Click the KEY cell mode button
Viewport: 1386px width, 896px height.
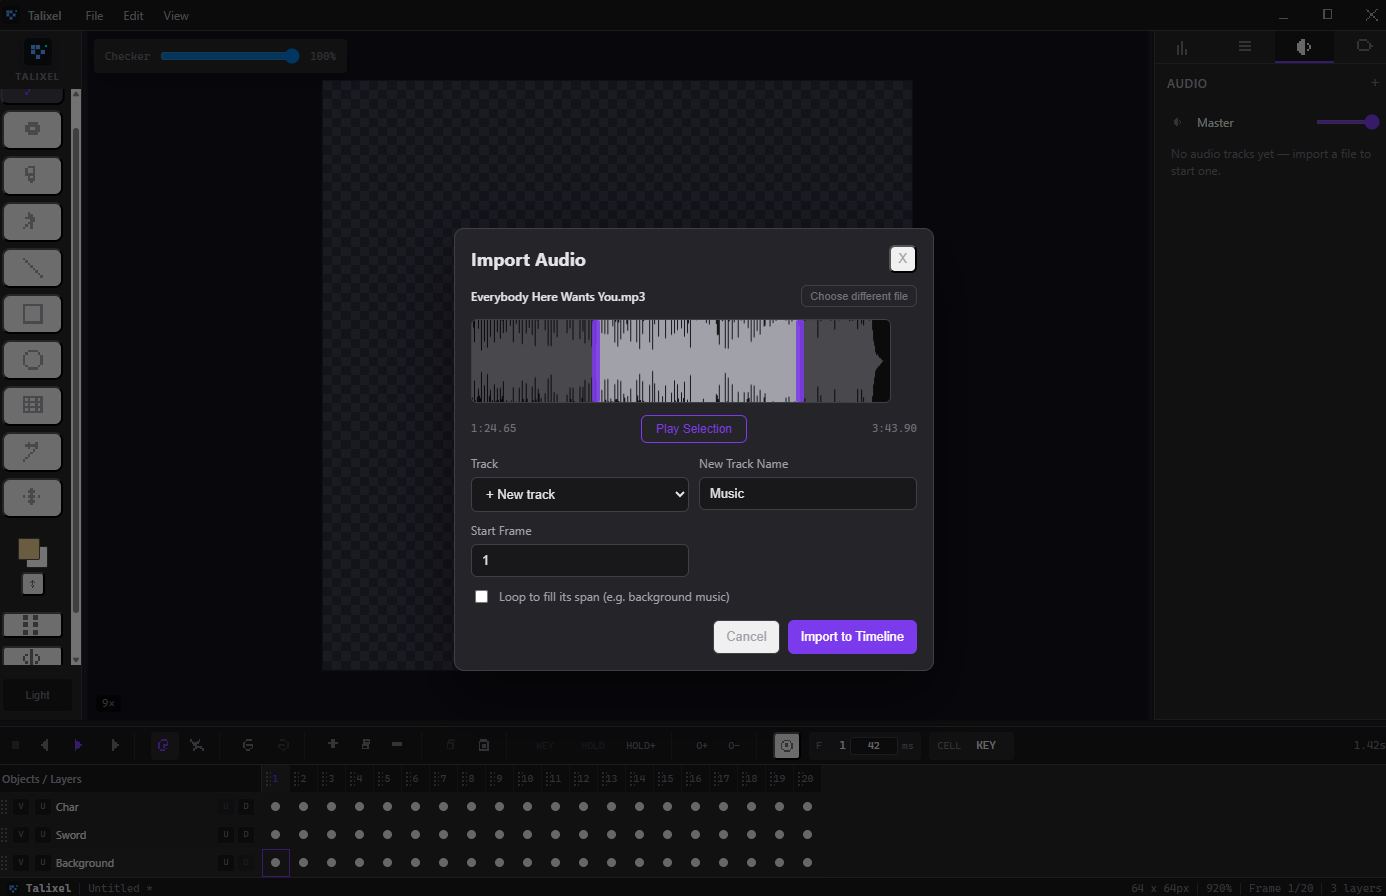click(x=986, y=745)
